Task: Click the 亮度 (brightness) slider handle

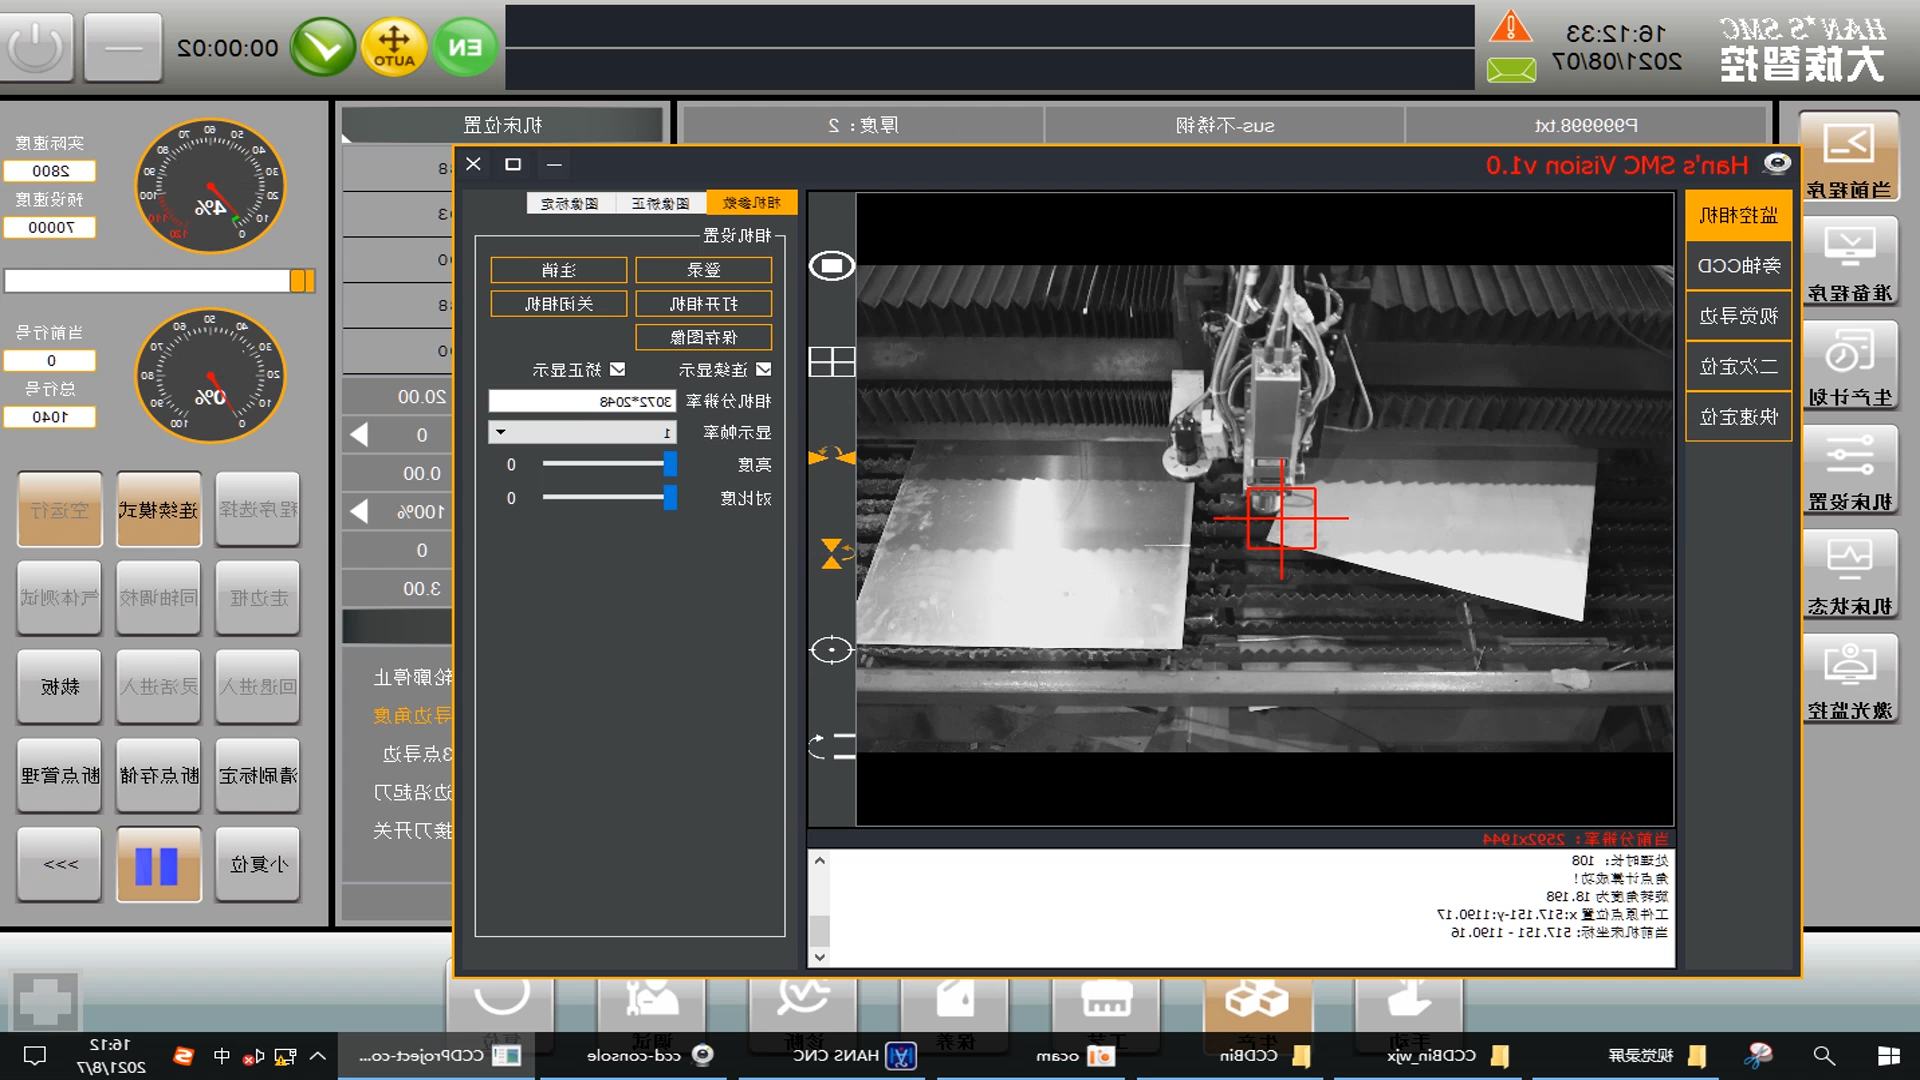Action: point(670,464)
